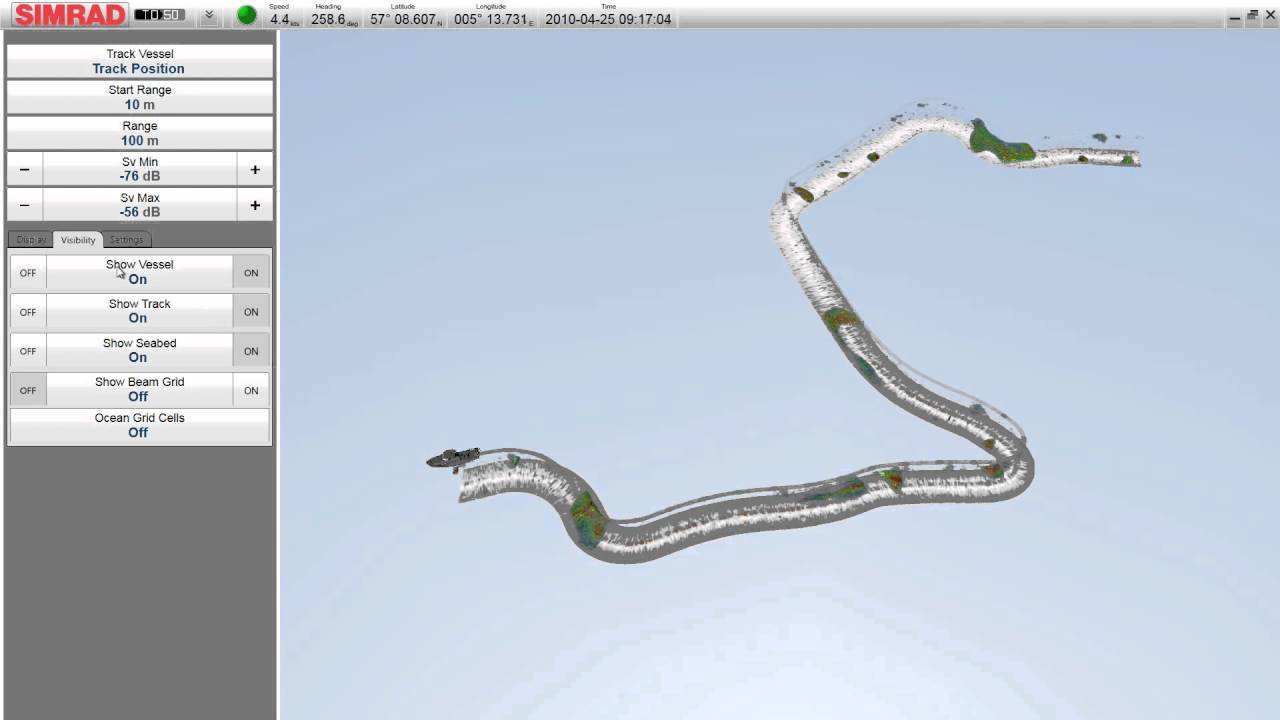Viewport: 1280px width, 720px height.
Task: Click the green status indicator light
Action: [x=247, y=16]
